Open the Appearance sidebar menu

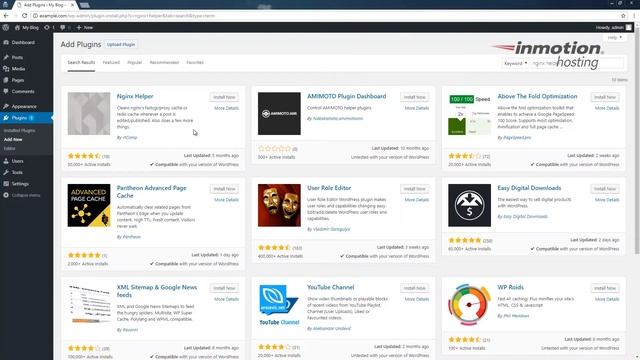(x=24, y=107)
